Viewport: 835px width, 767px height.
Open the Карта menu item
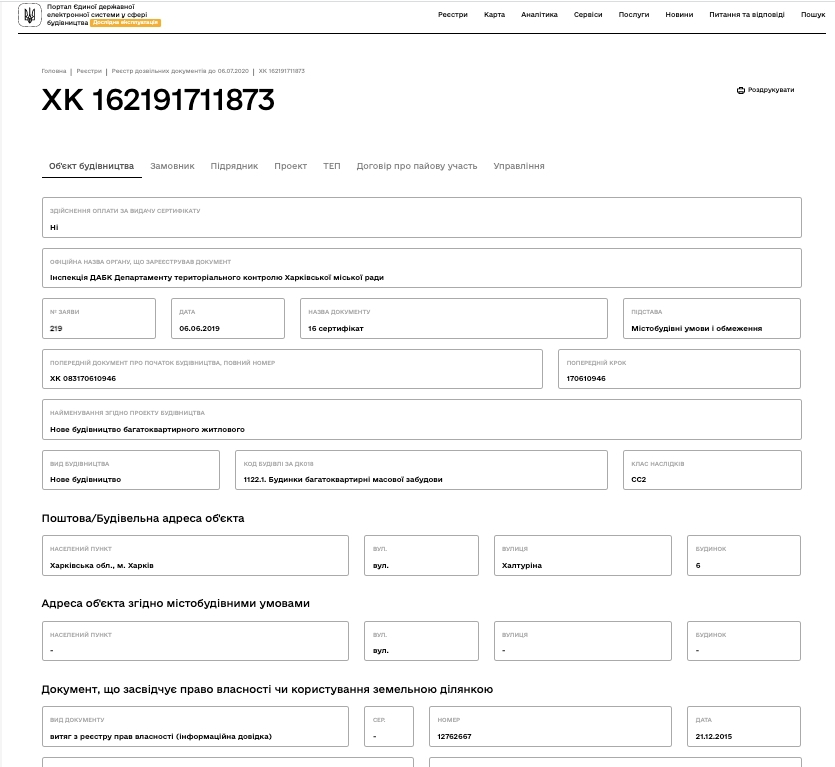tap(494, 14)
